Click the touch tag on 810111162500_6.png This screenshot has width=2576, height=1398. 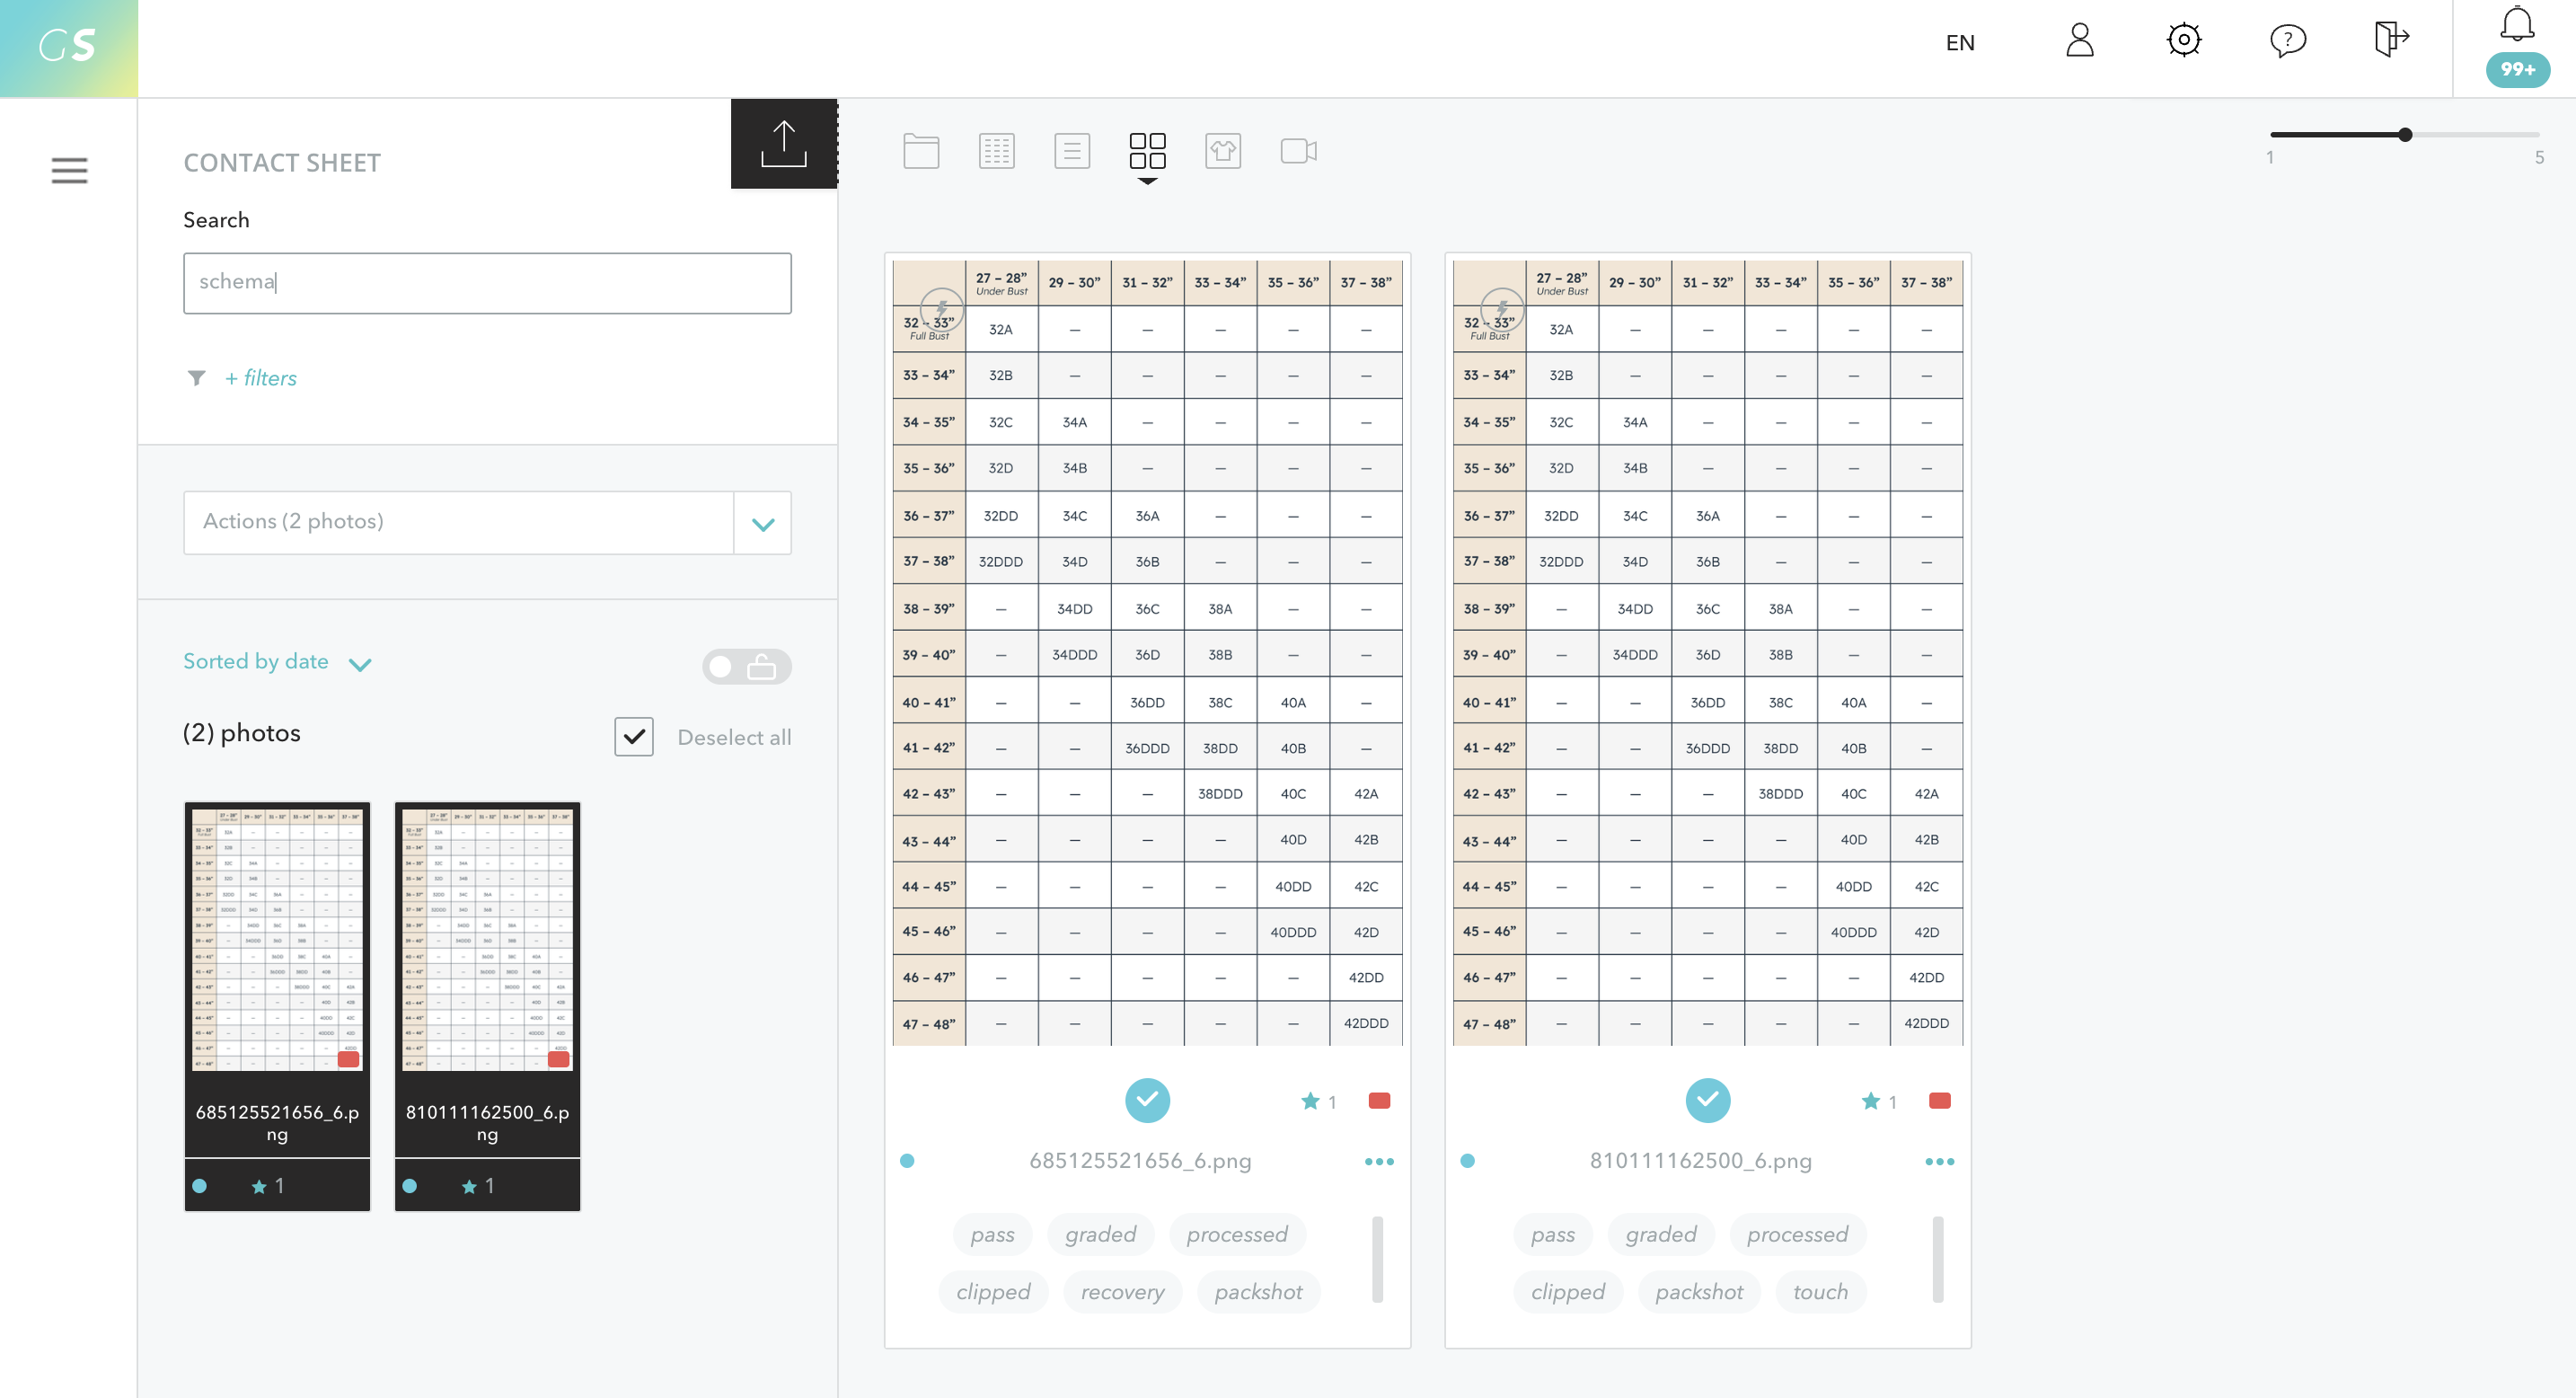(x=1820, y=1291)
